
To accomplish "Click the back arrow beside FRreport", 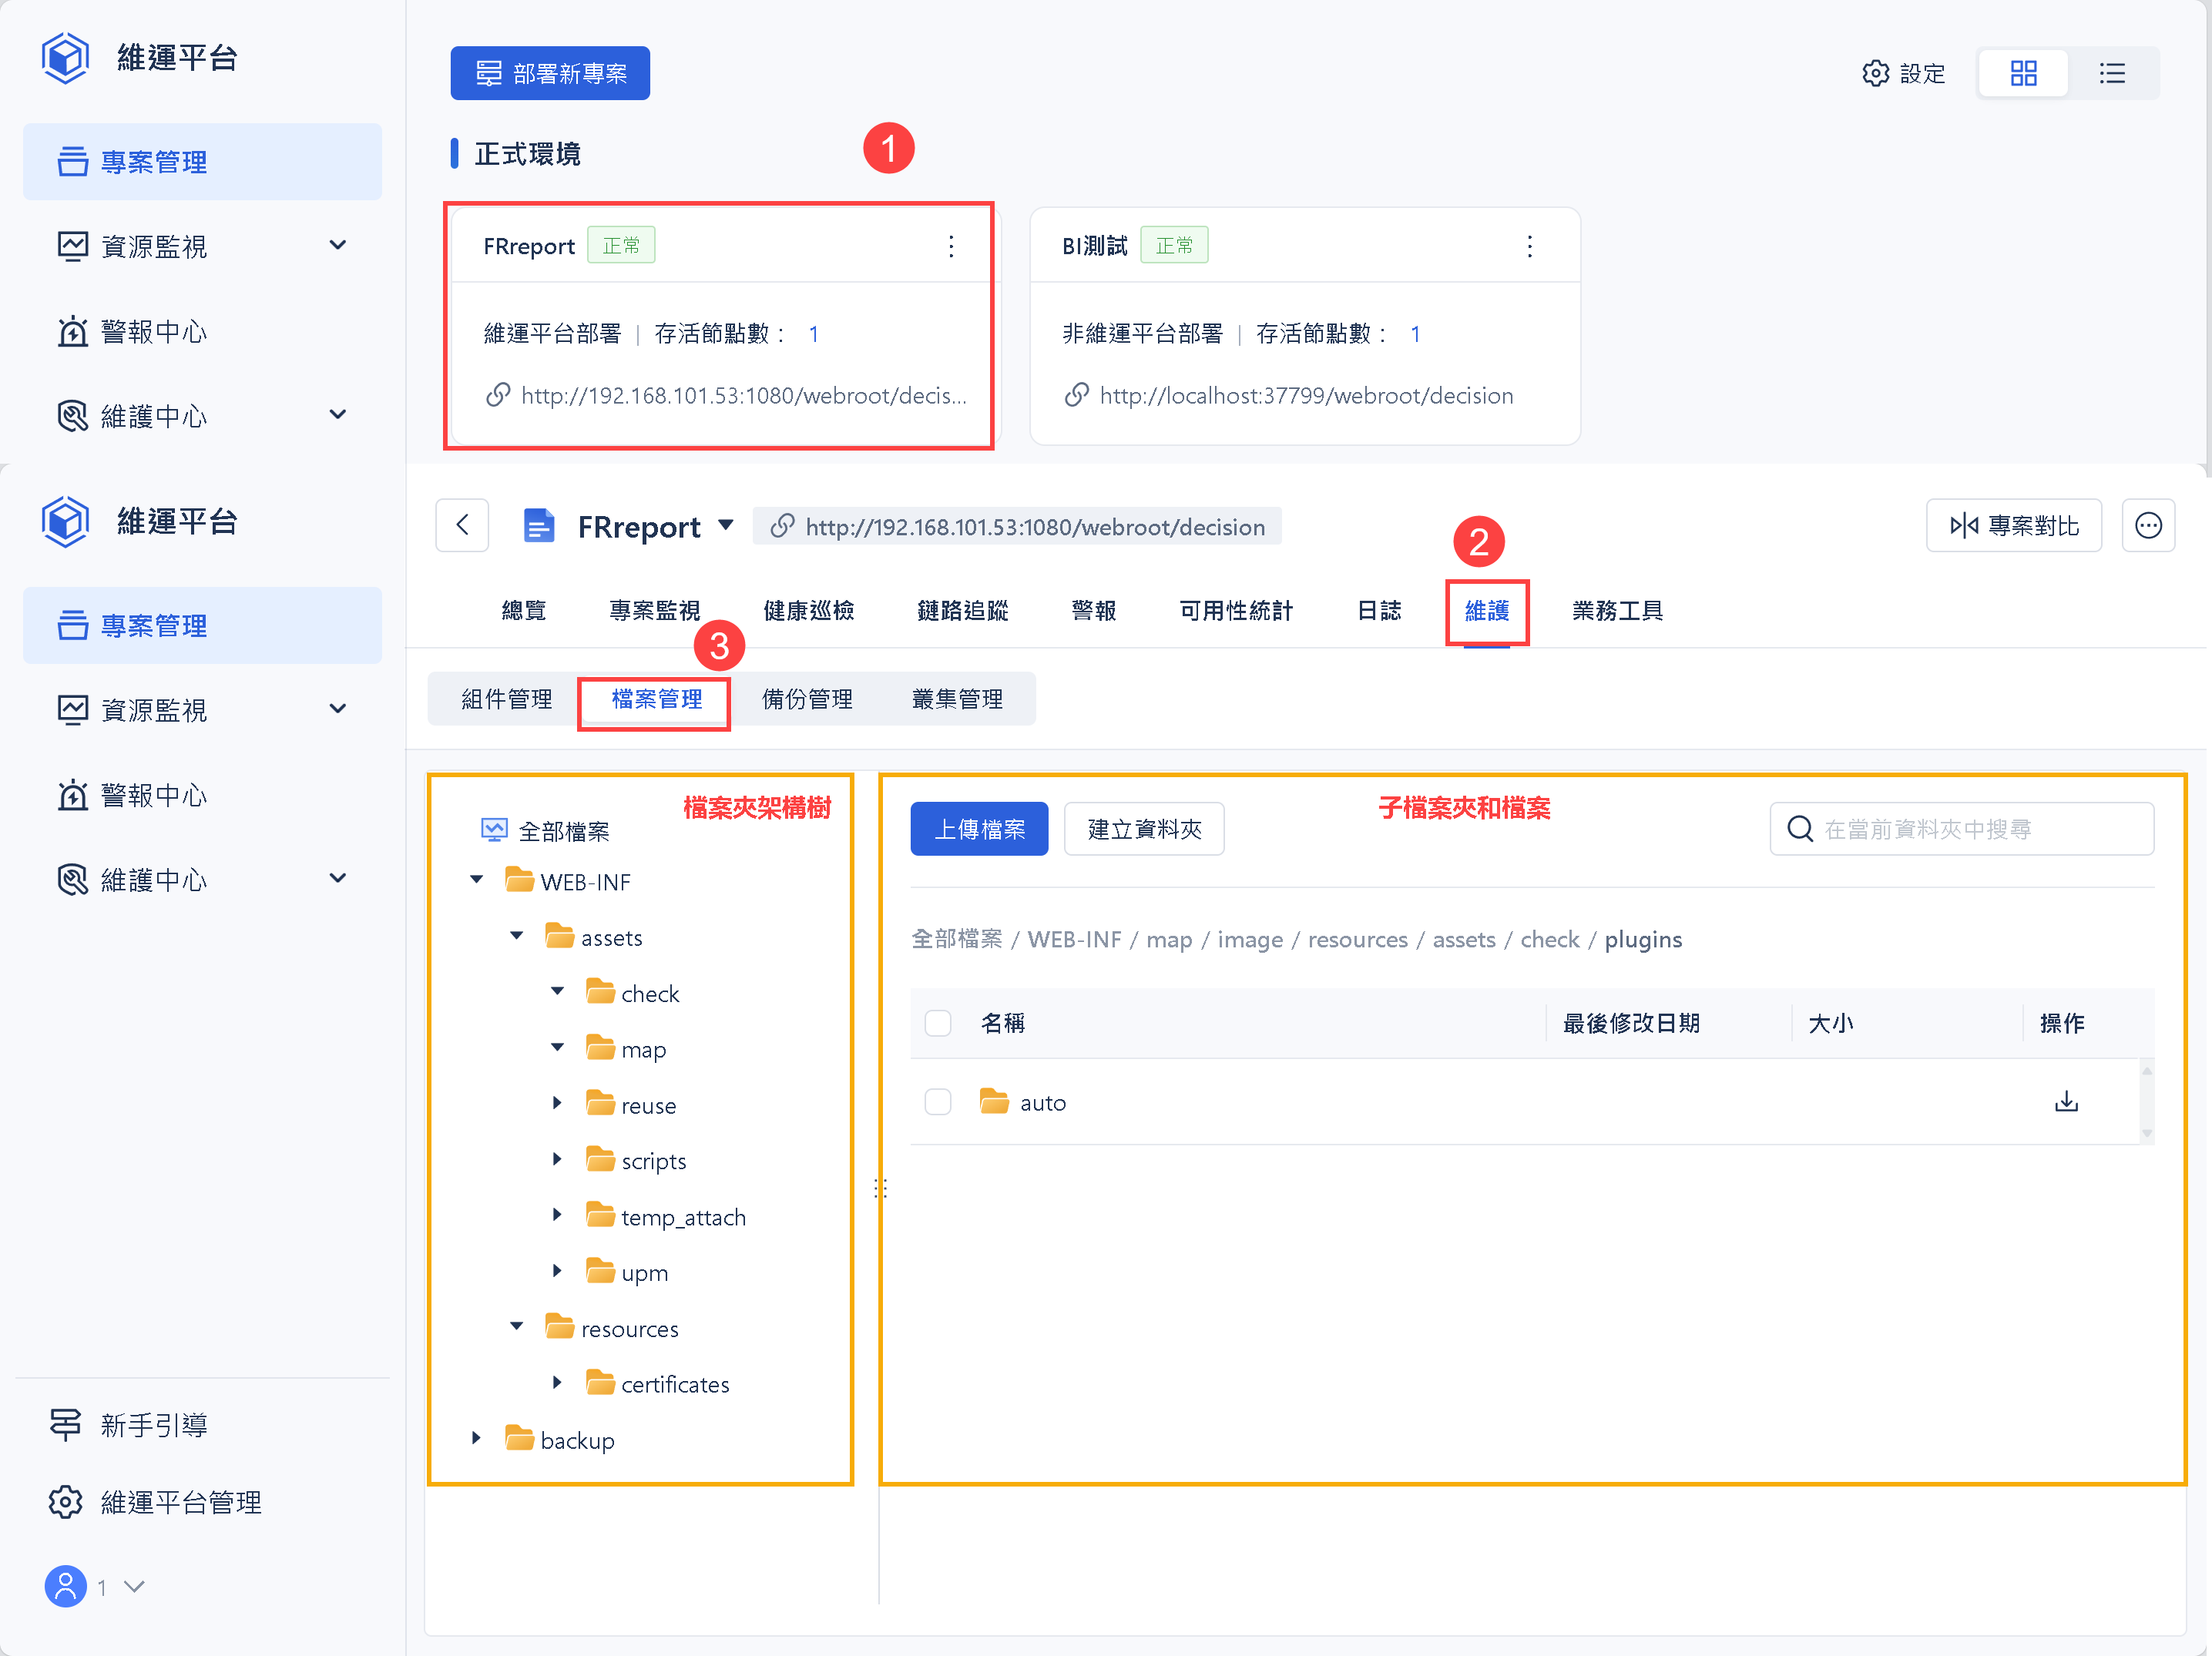I will 462,525.
